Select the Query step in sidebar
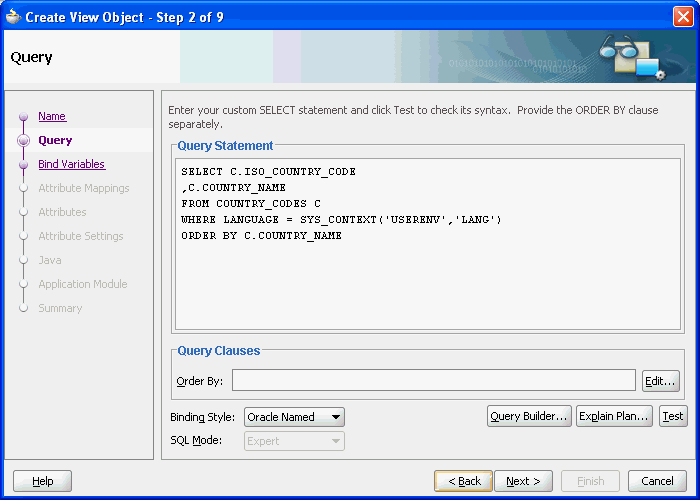 point(55,140)
